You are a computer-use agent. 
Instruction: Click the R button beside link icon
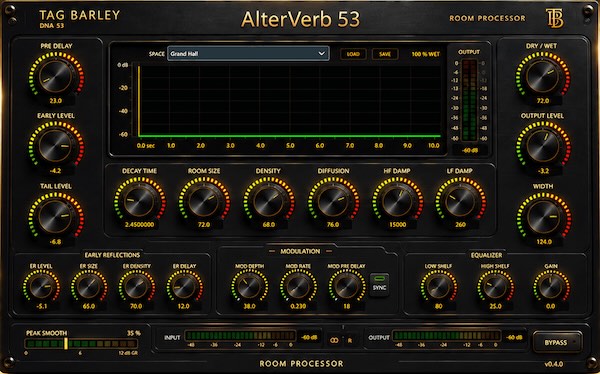350,340
